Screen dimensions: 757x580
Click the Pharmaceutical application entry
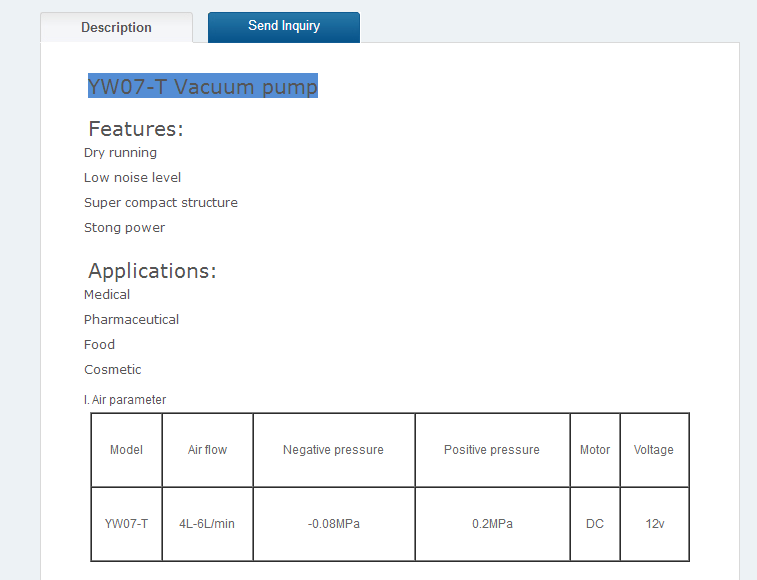click(x=131, y=320)
